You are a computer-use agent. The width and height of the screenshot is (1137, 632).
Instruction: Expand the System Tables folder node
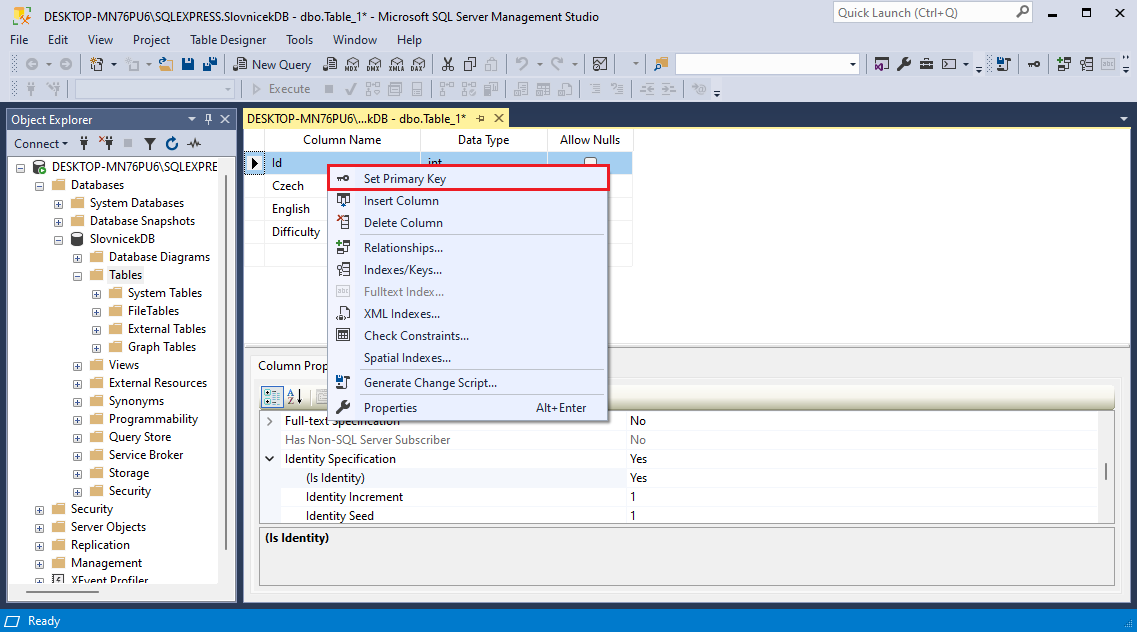click(x=97, y=293)
